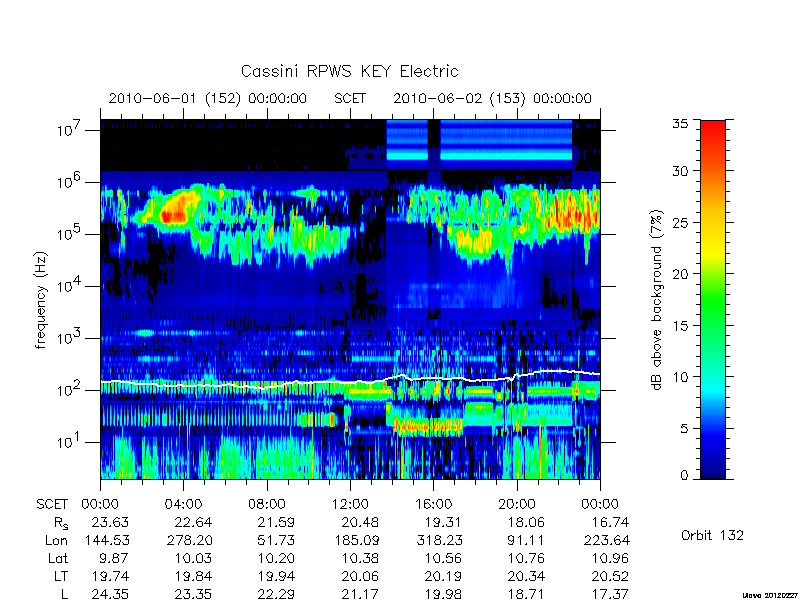The width and height of the screenshot is (800, 600).
Task: Click the y-axis title 'frequency (Hz)'
Action: click(x=41, y=300)
